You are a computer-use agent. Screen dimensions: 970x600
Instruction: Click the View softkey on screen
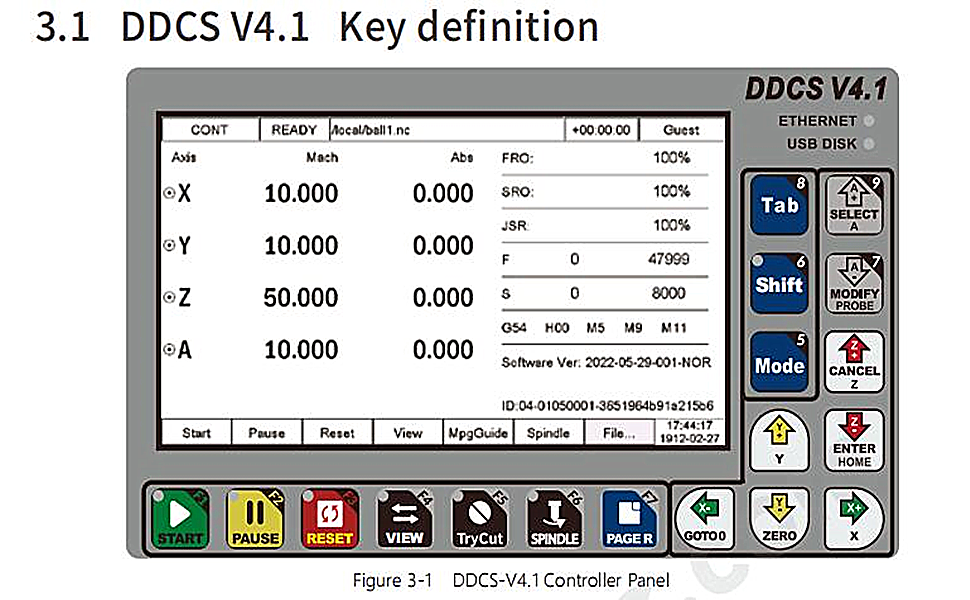click(x=408, y=433)
